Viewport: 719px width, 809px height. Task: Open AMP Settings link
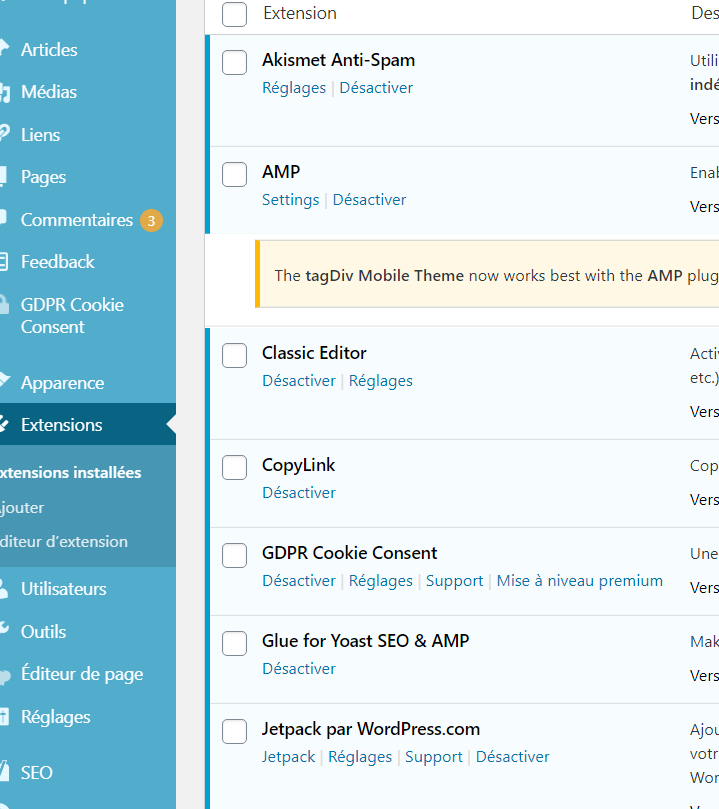click(290, 200)
